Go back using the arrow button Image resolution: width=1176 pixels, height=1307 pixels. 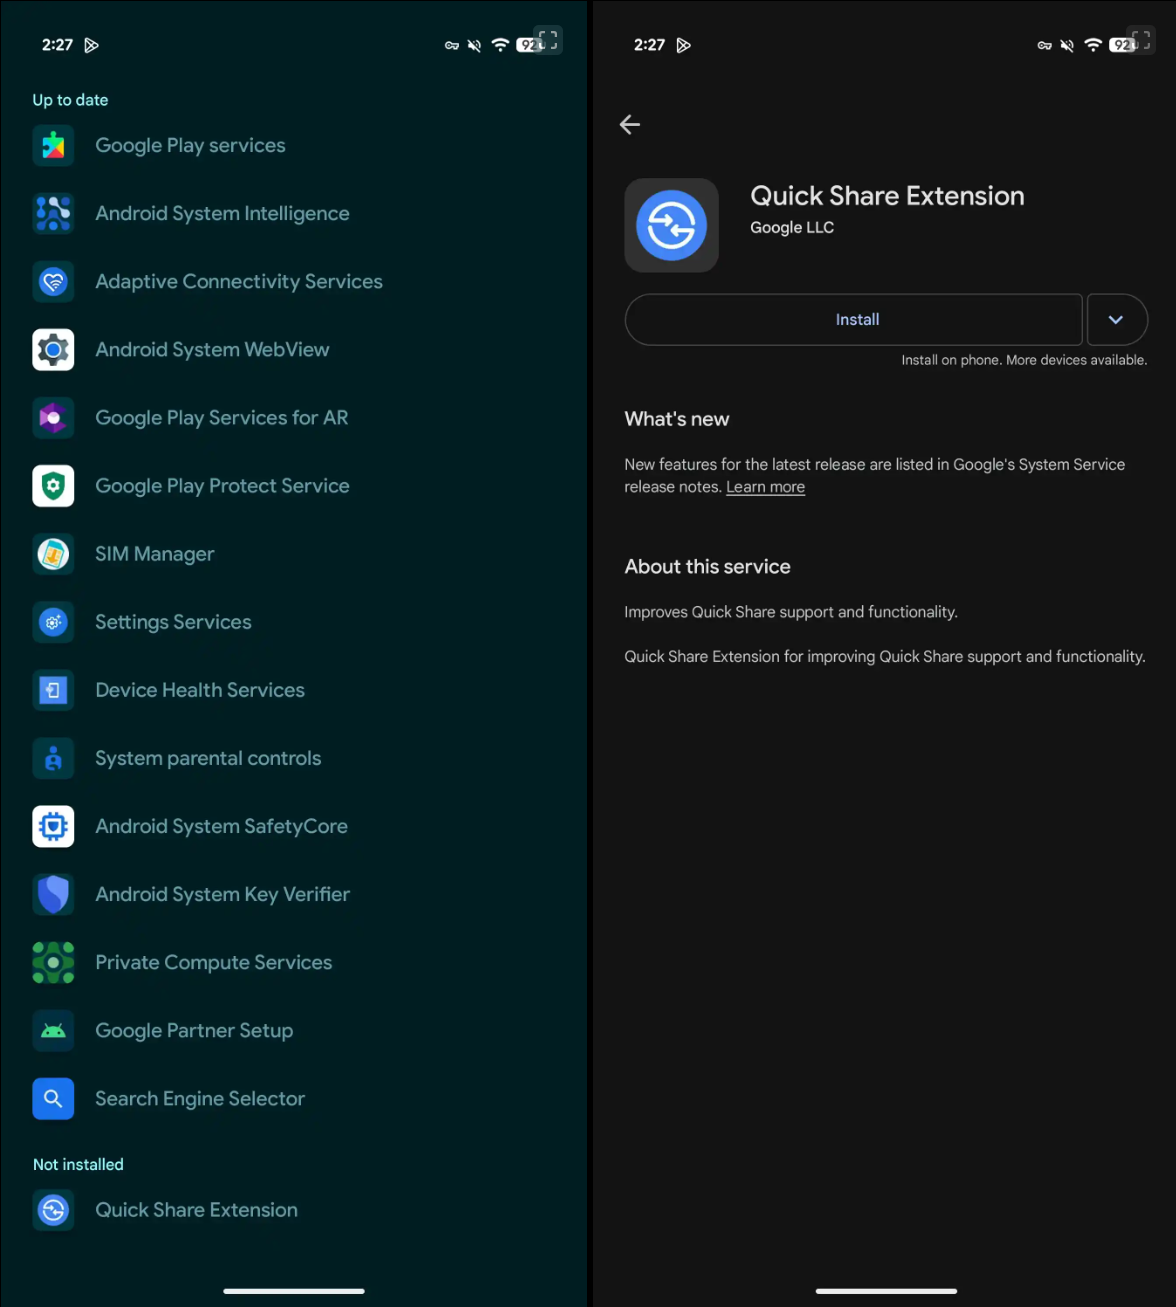tap(630, 124)
